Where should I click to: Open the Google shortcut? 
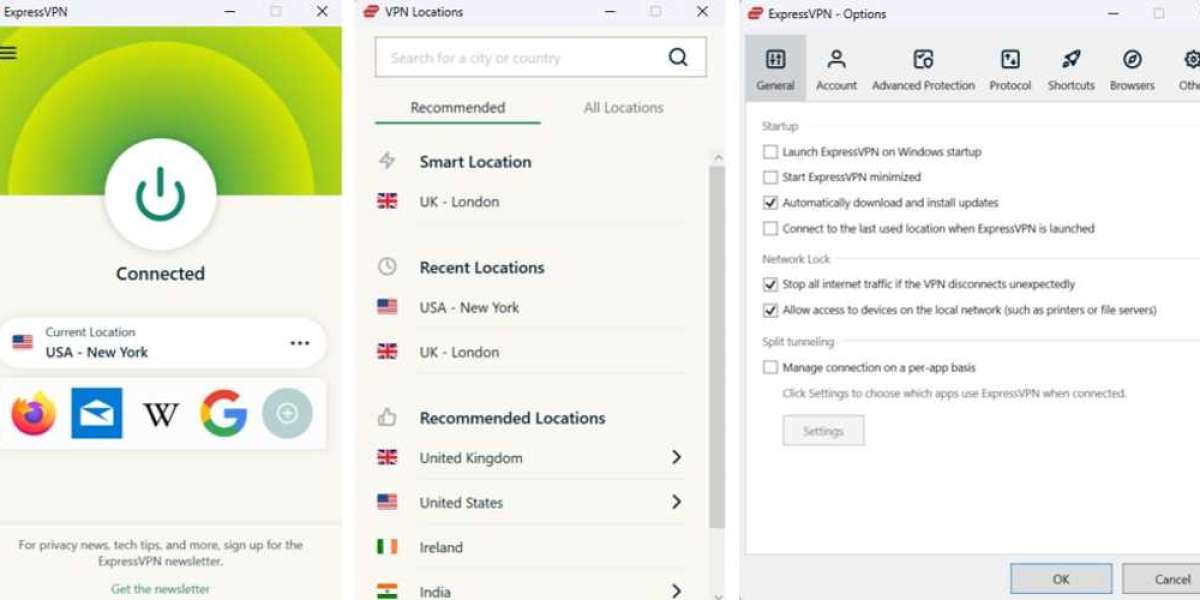click(x=224, y=412)
